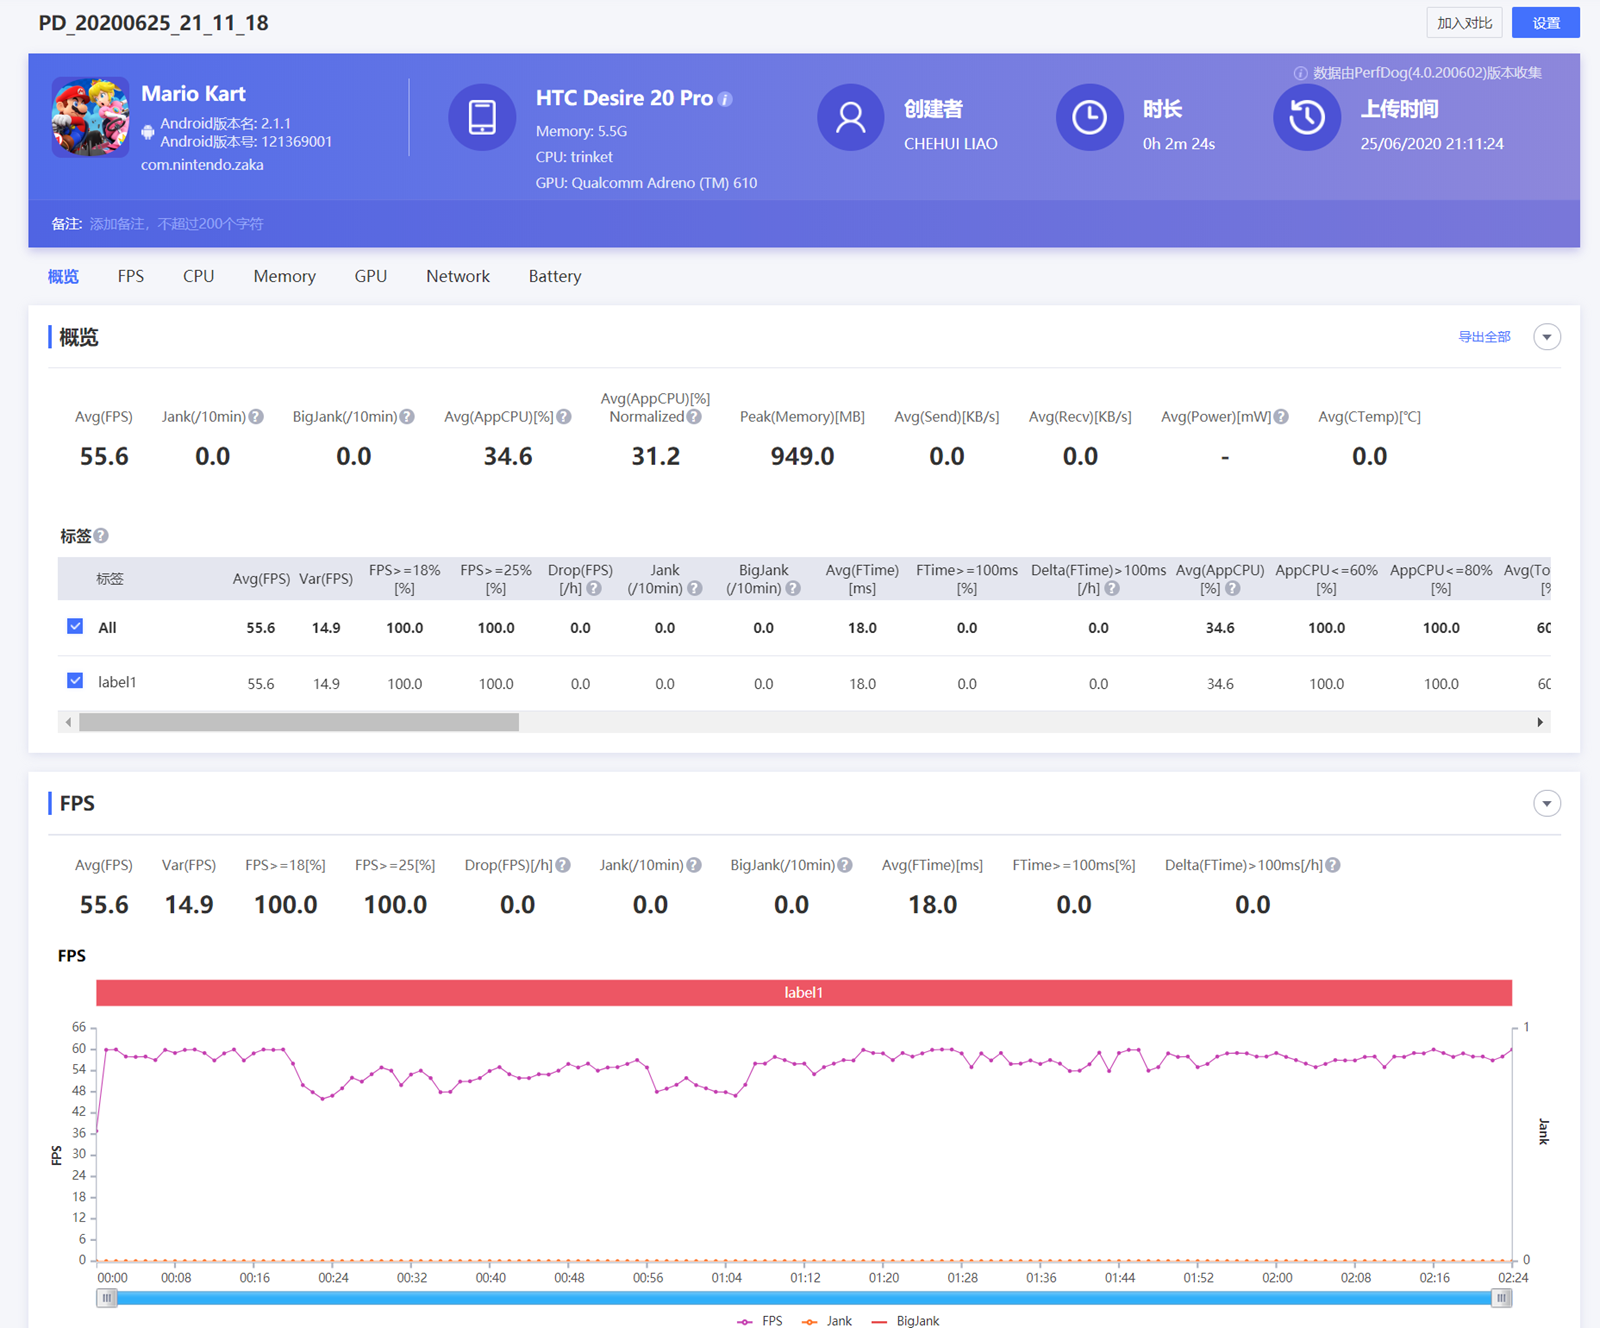Viewport: 1600px width, 1328px height.
Task: Click help icon beside Avg(Power)[mW]
Action: [1281, 417]
